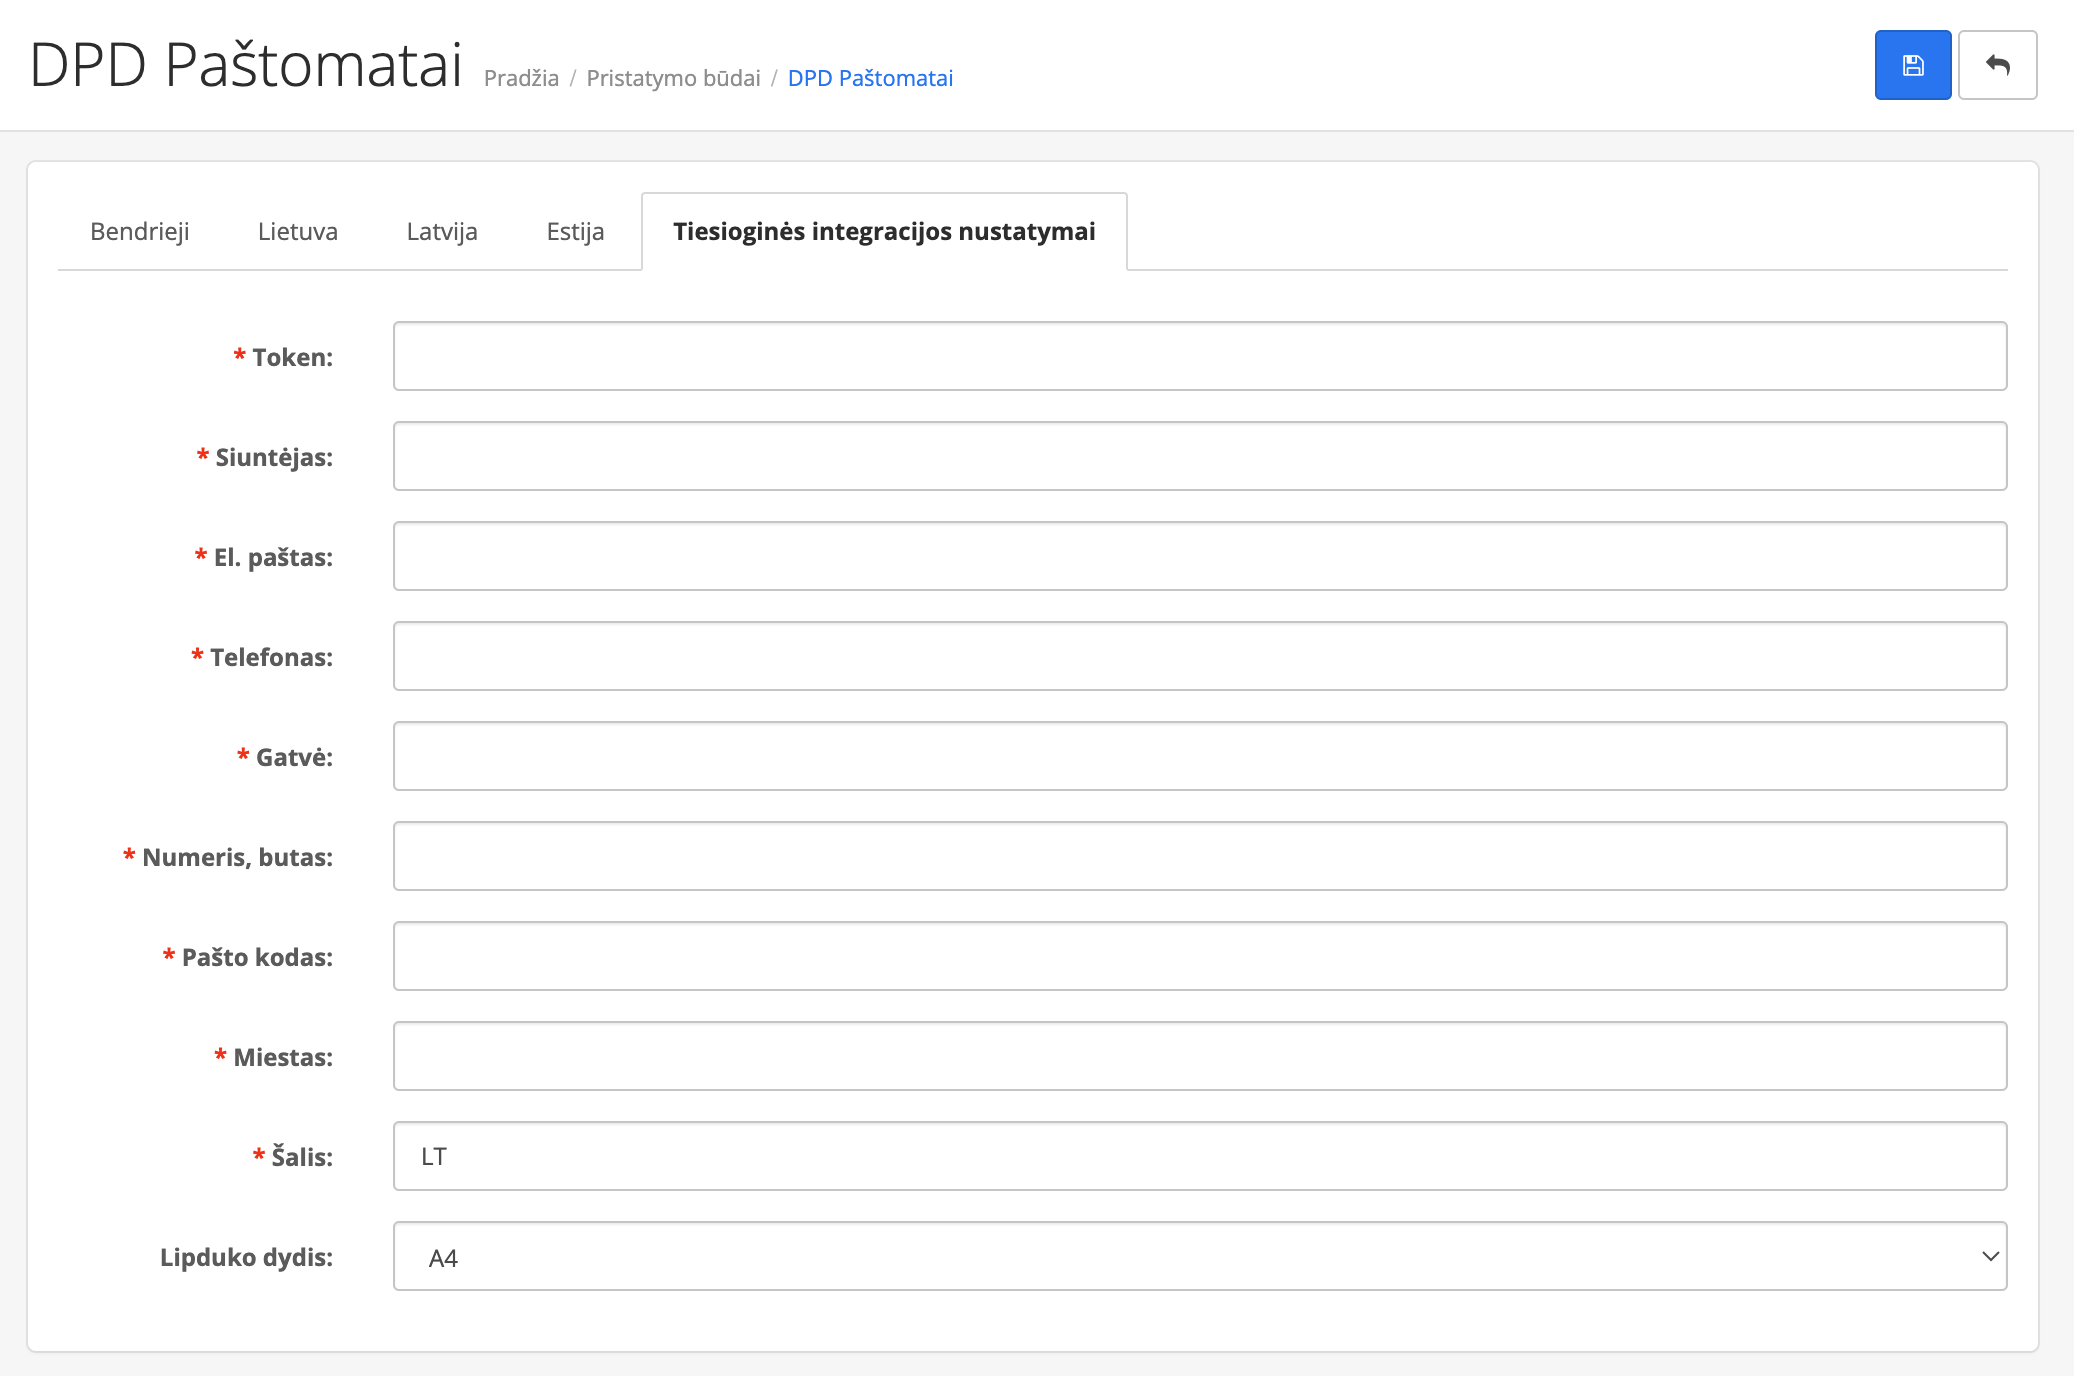The image size is (2074, 1376).
Task: Follow the Pradžia breadcrumb link
Action: 521,78
